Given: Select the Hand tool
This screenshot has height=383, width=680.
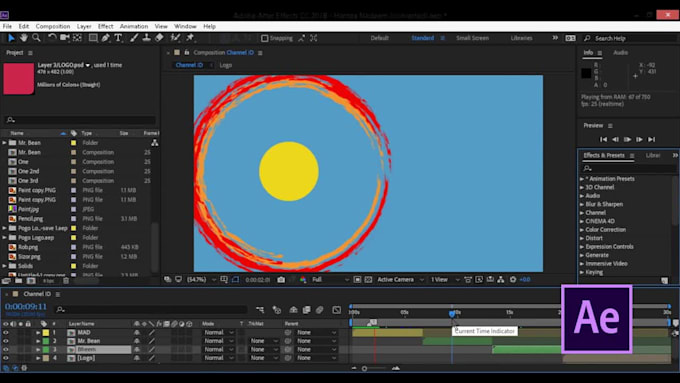Looking at the screenshot, I should [24, 38].
